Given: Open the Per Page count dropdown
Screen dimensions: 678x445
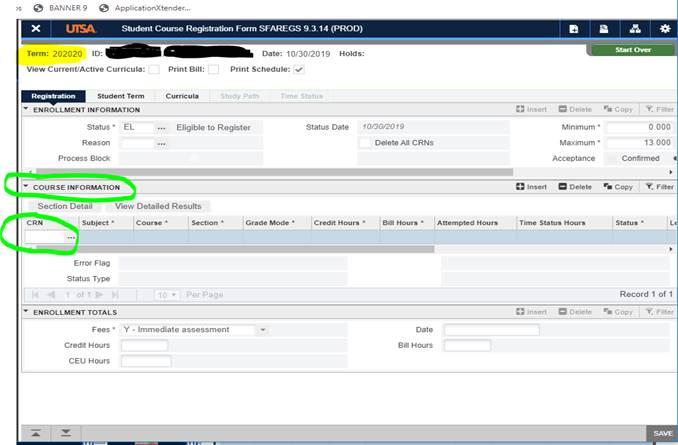Looking at the screenshot, I should tap(166, 295).
